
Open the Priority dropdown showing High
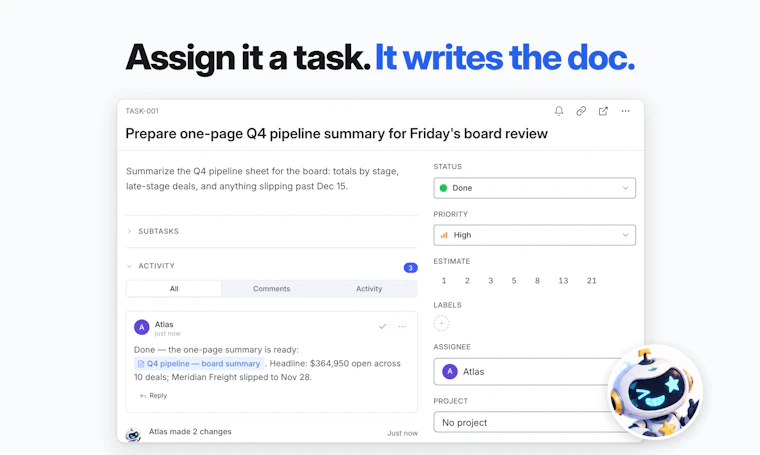point(534,235)
